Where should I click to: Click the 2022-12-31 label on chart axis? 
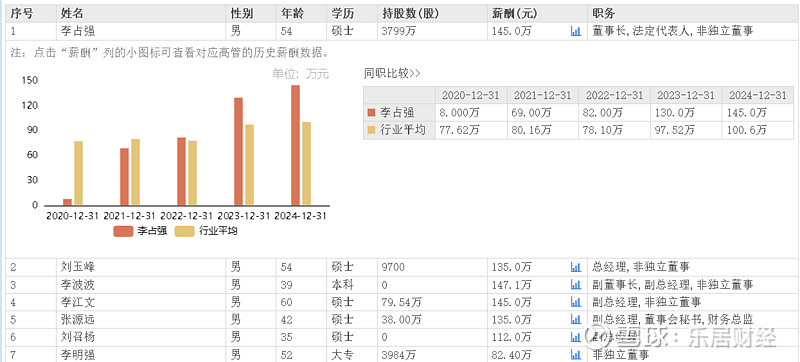(186, 216)
